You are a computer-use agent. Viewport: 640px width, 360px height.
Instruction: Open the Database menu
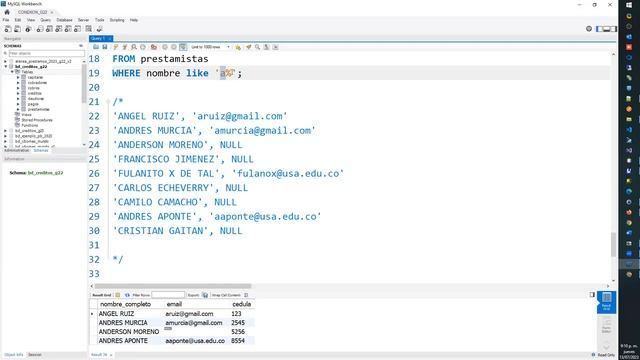coord(64,20)
